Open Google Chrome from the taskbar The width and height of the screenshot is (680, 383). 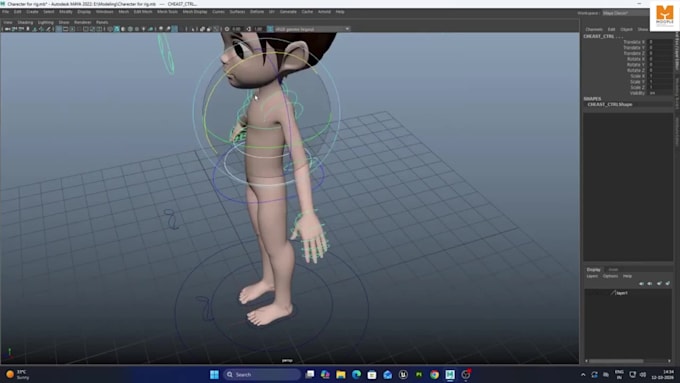click(435, 374)
